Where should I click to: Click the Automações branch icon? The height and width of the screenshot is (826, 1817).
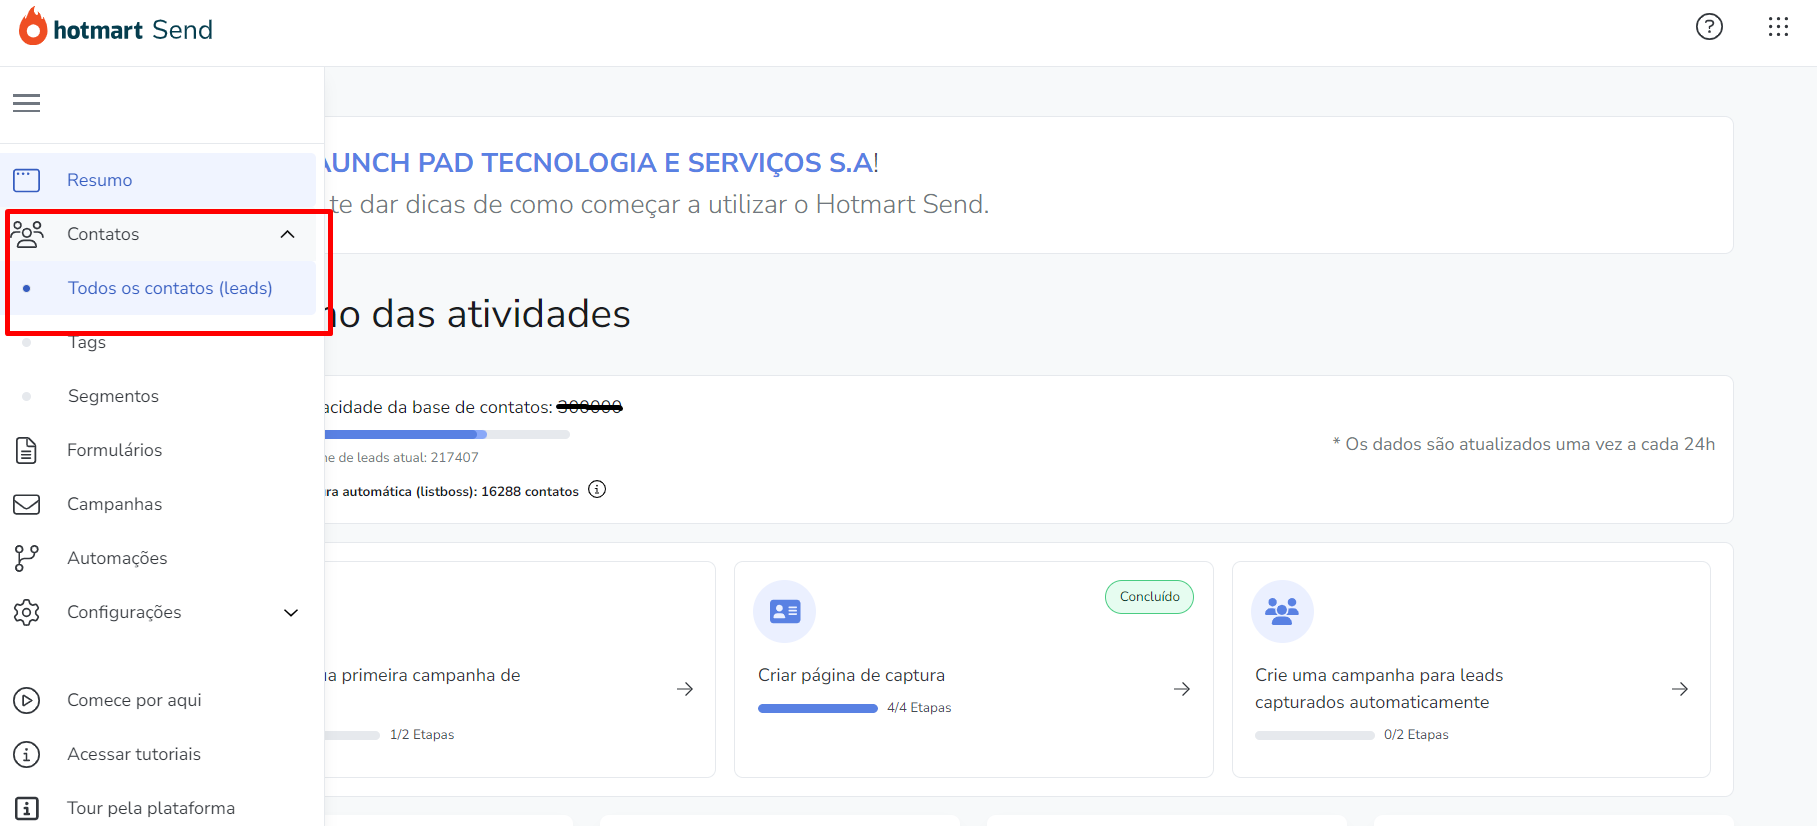point(27,558)
